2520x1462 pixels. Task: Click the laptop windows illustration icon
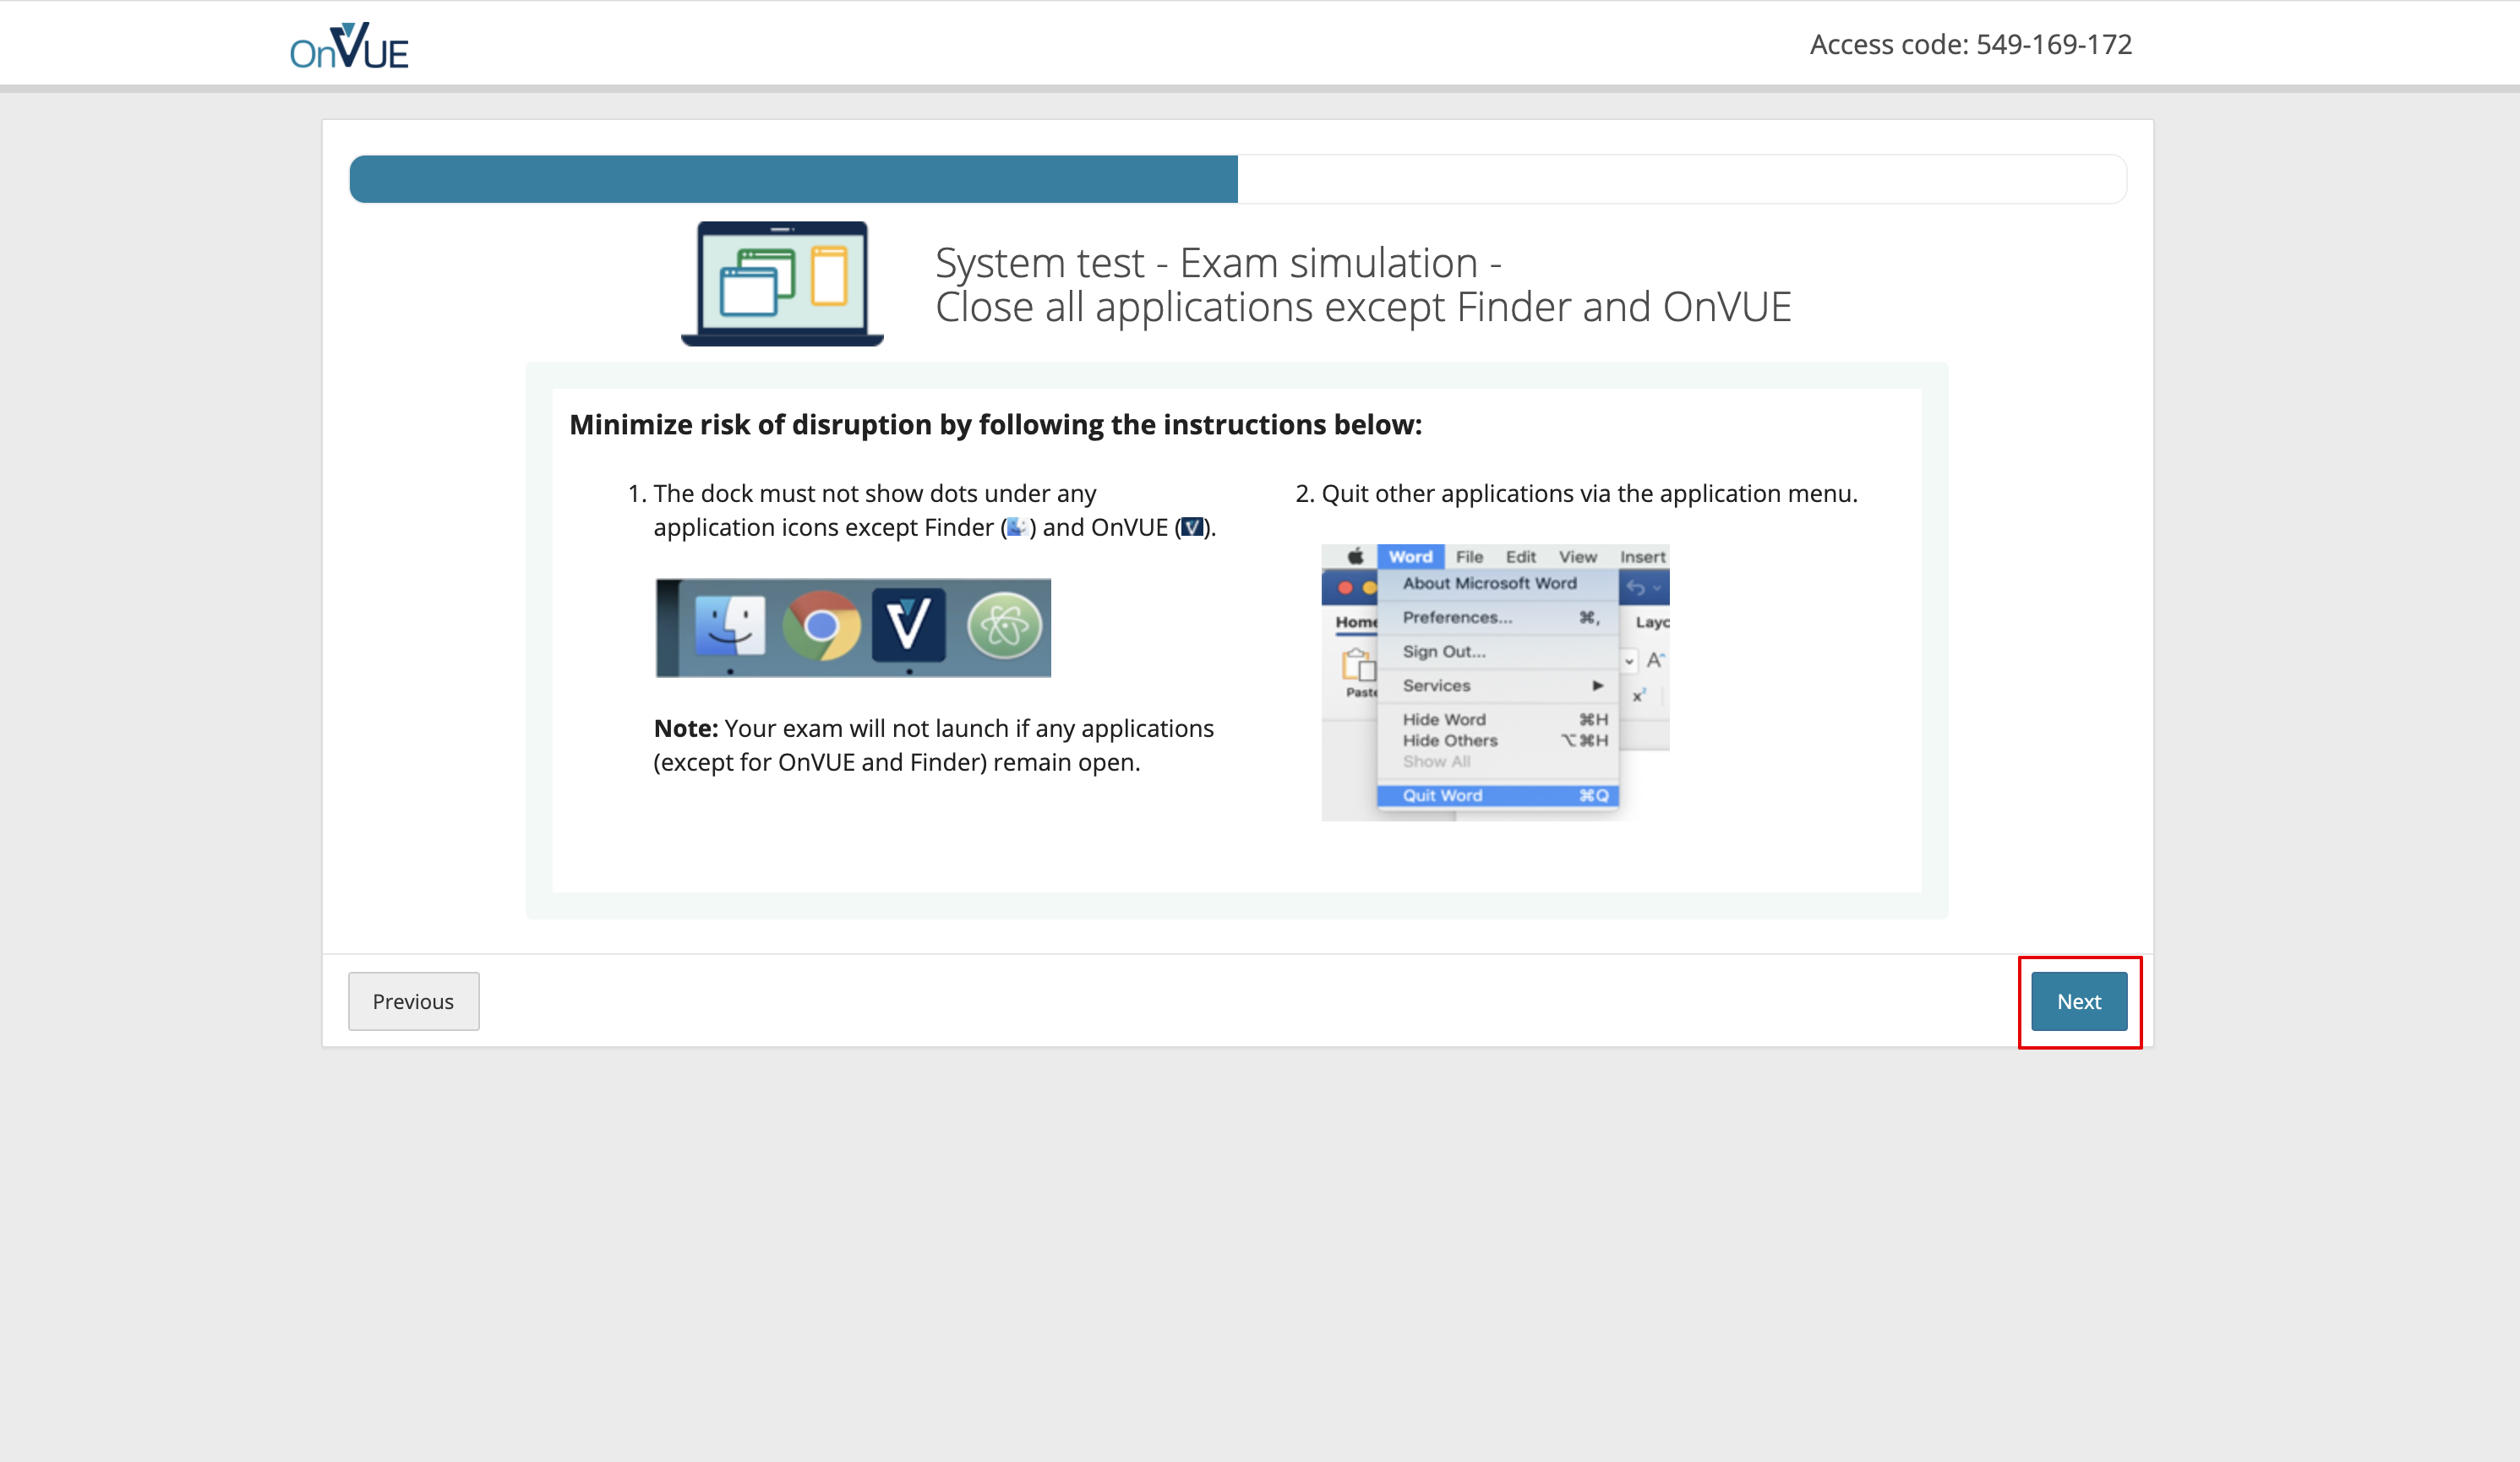(x=782, y=284)
